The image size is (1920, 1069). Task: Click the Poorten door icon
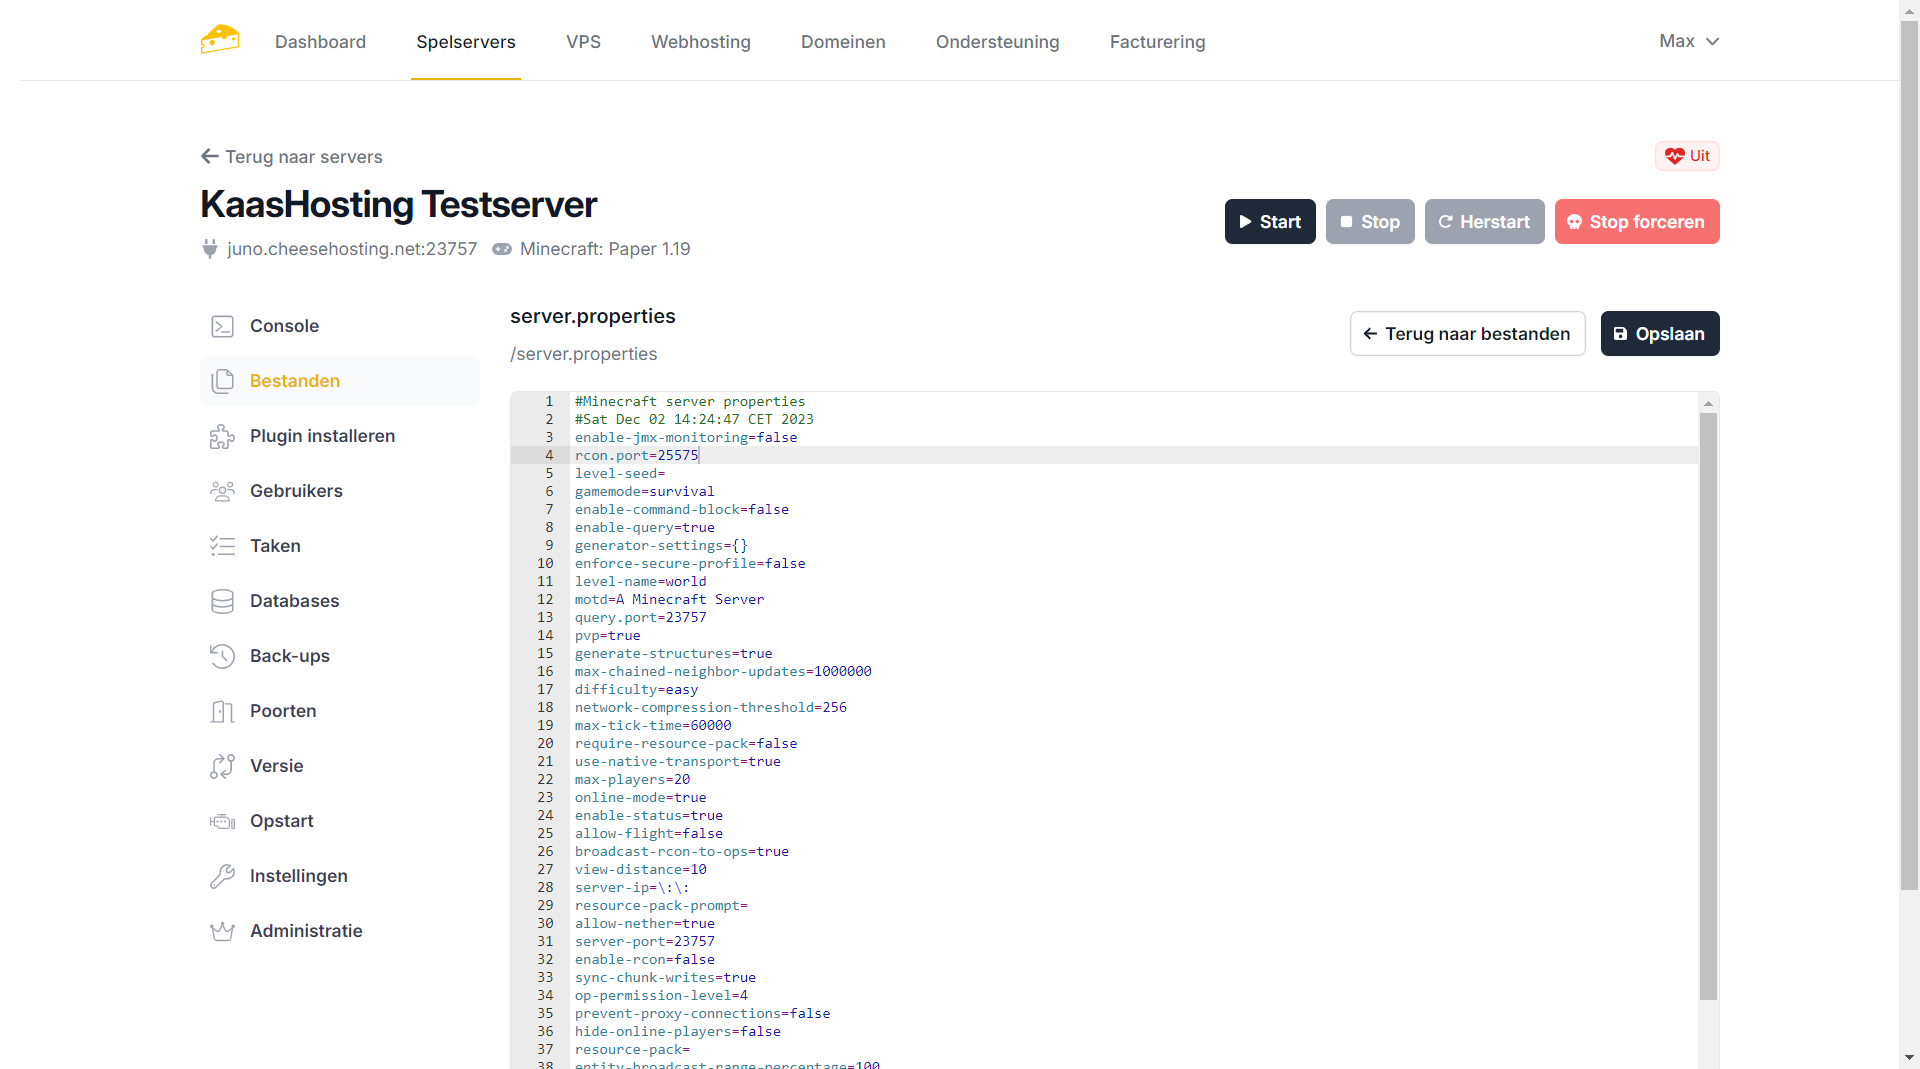coord(222,711)
